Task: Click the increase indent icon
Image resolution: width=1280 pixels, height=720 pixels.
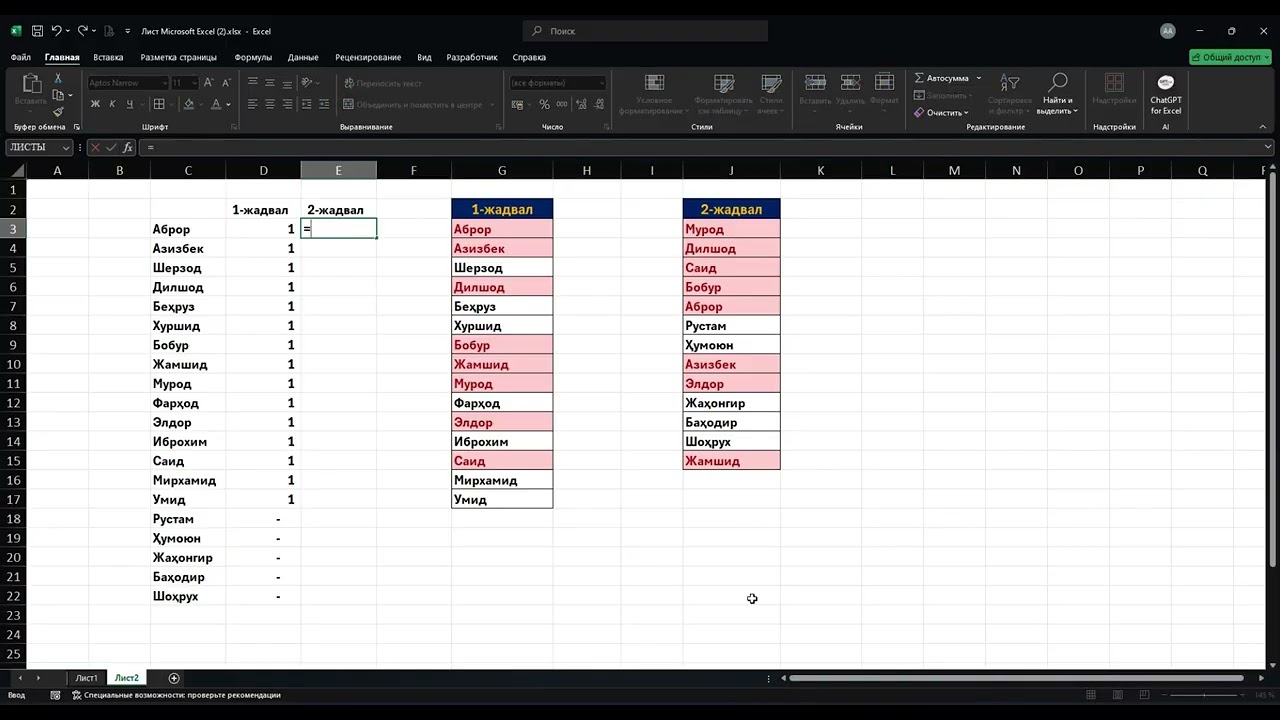Action: coord(324,104)
